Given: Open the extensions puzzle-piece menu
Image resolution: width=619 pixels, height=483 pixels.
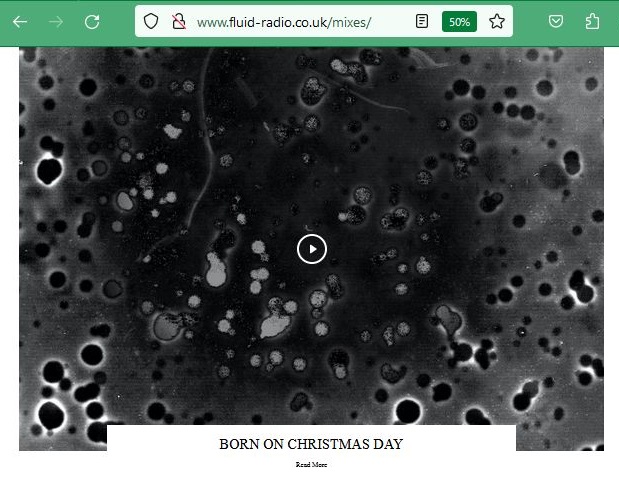Looking at the screenshot, I should 592,21.
